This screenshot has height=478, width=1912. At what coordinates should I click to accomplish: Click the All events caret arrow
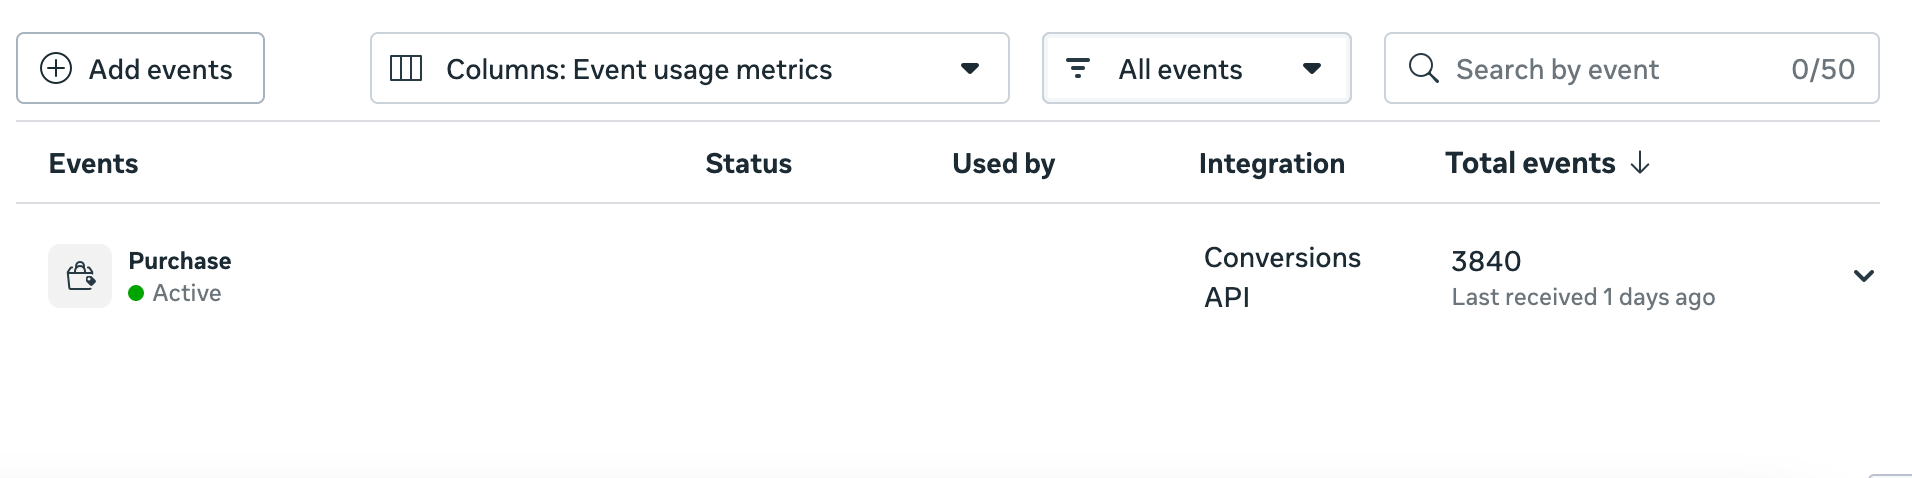point(1312,68)
